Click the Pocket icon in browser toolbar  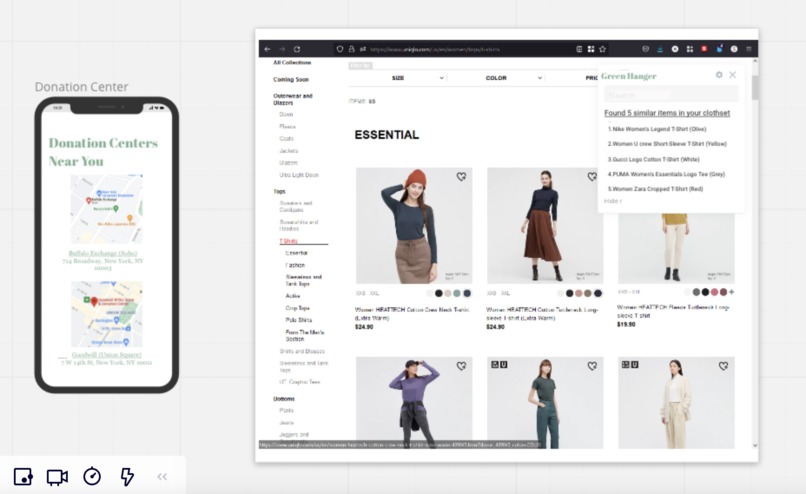(646, 49)
